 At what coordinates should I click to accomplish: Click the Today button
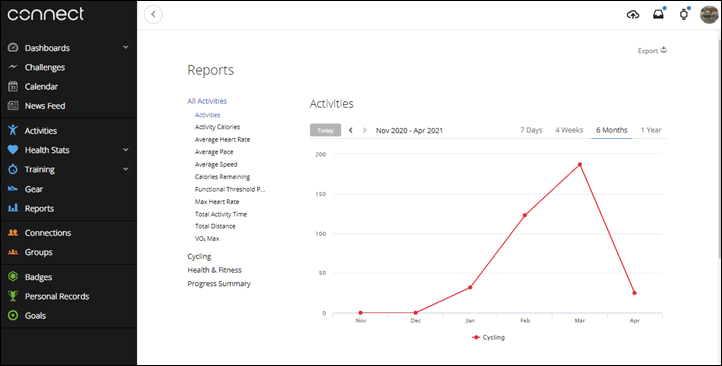pyautogui.click(x=325, y=130)
